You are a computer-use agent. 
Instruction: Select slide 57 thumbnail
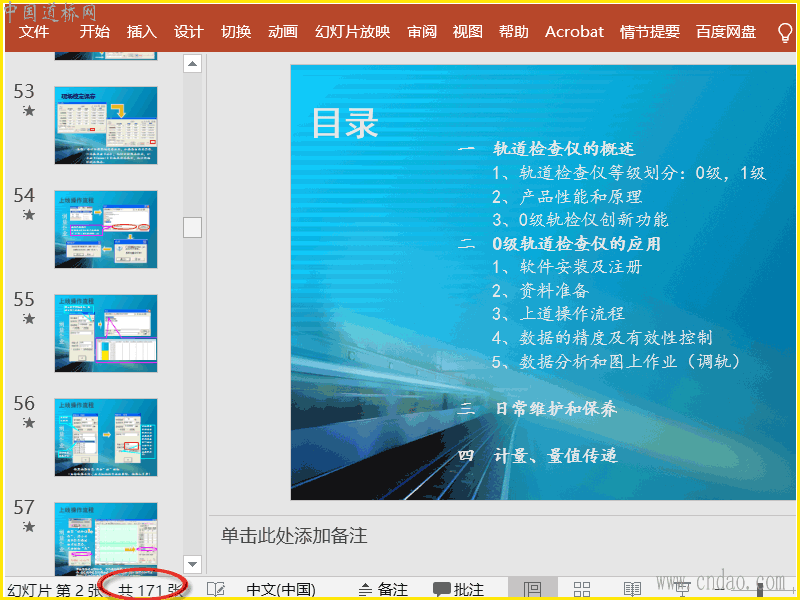pyautogui.click(x=106, y=539)
